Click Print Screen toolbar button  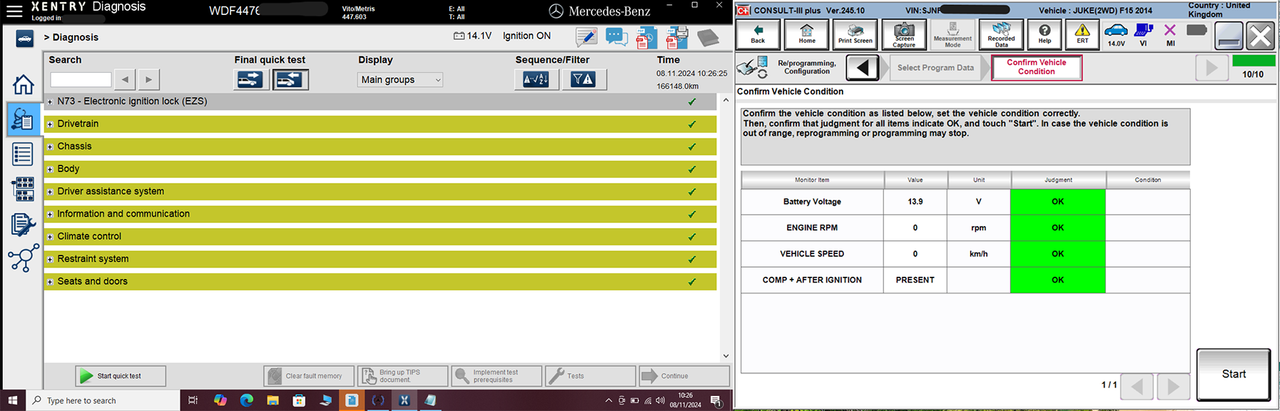click(855, 34)
